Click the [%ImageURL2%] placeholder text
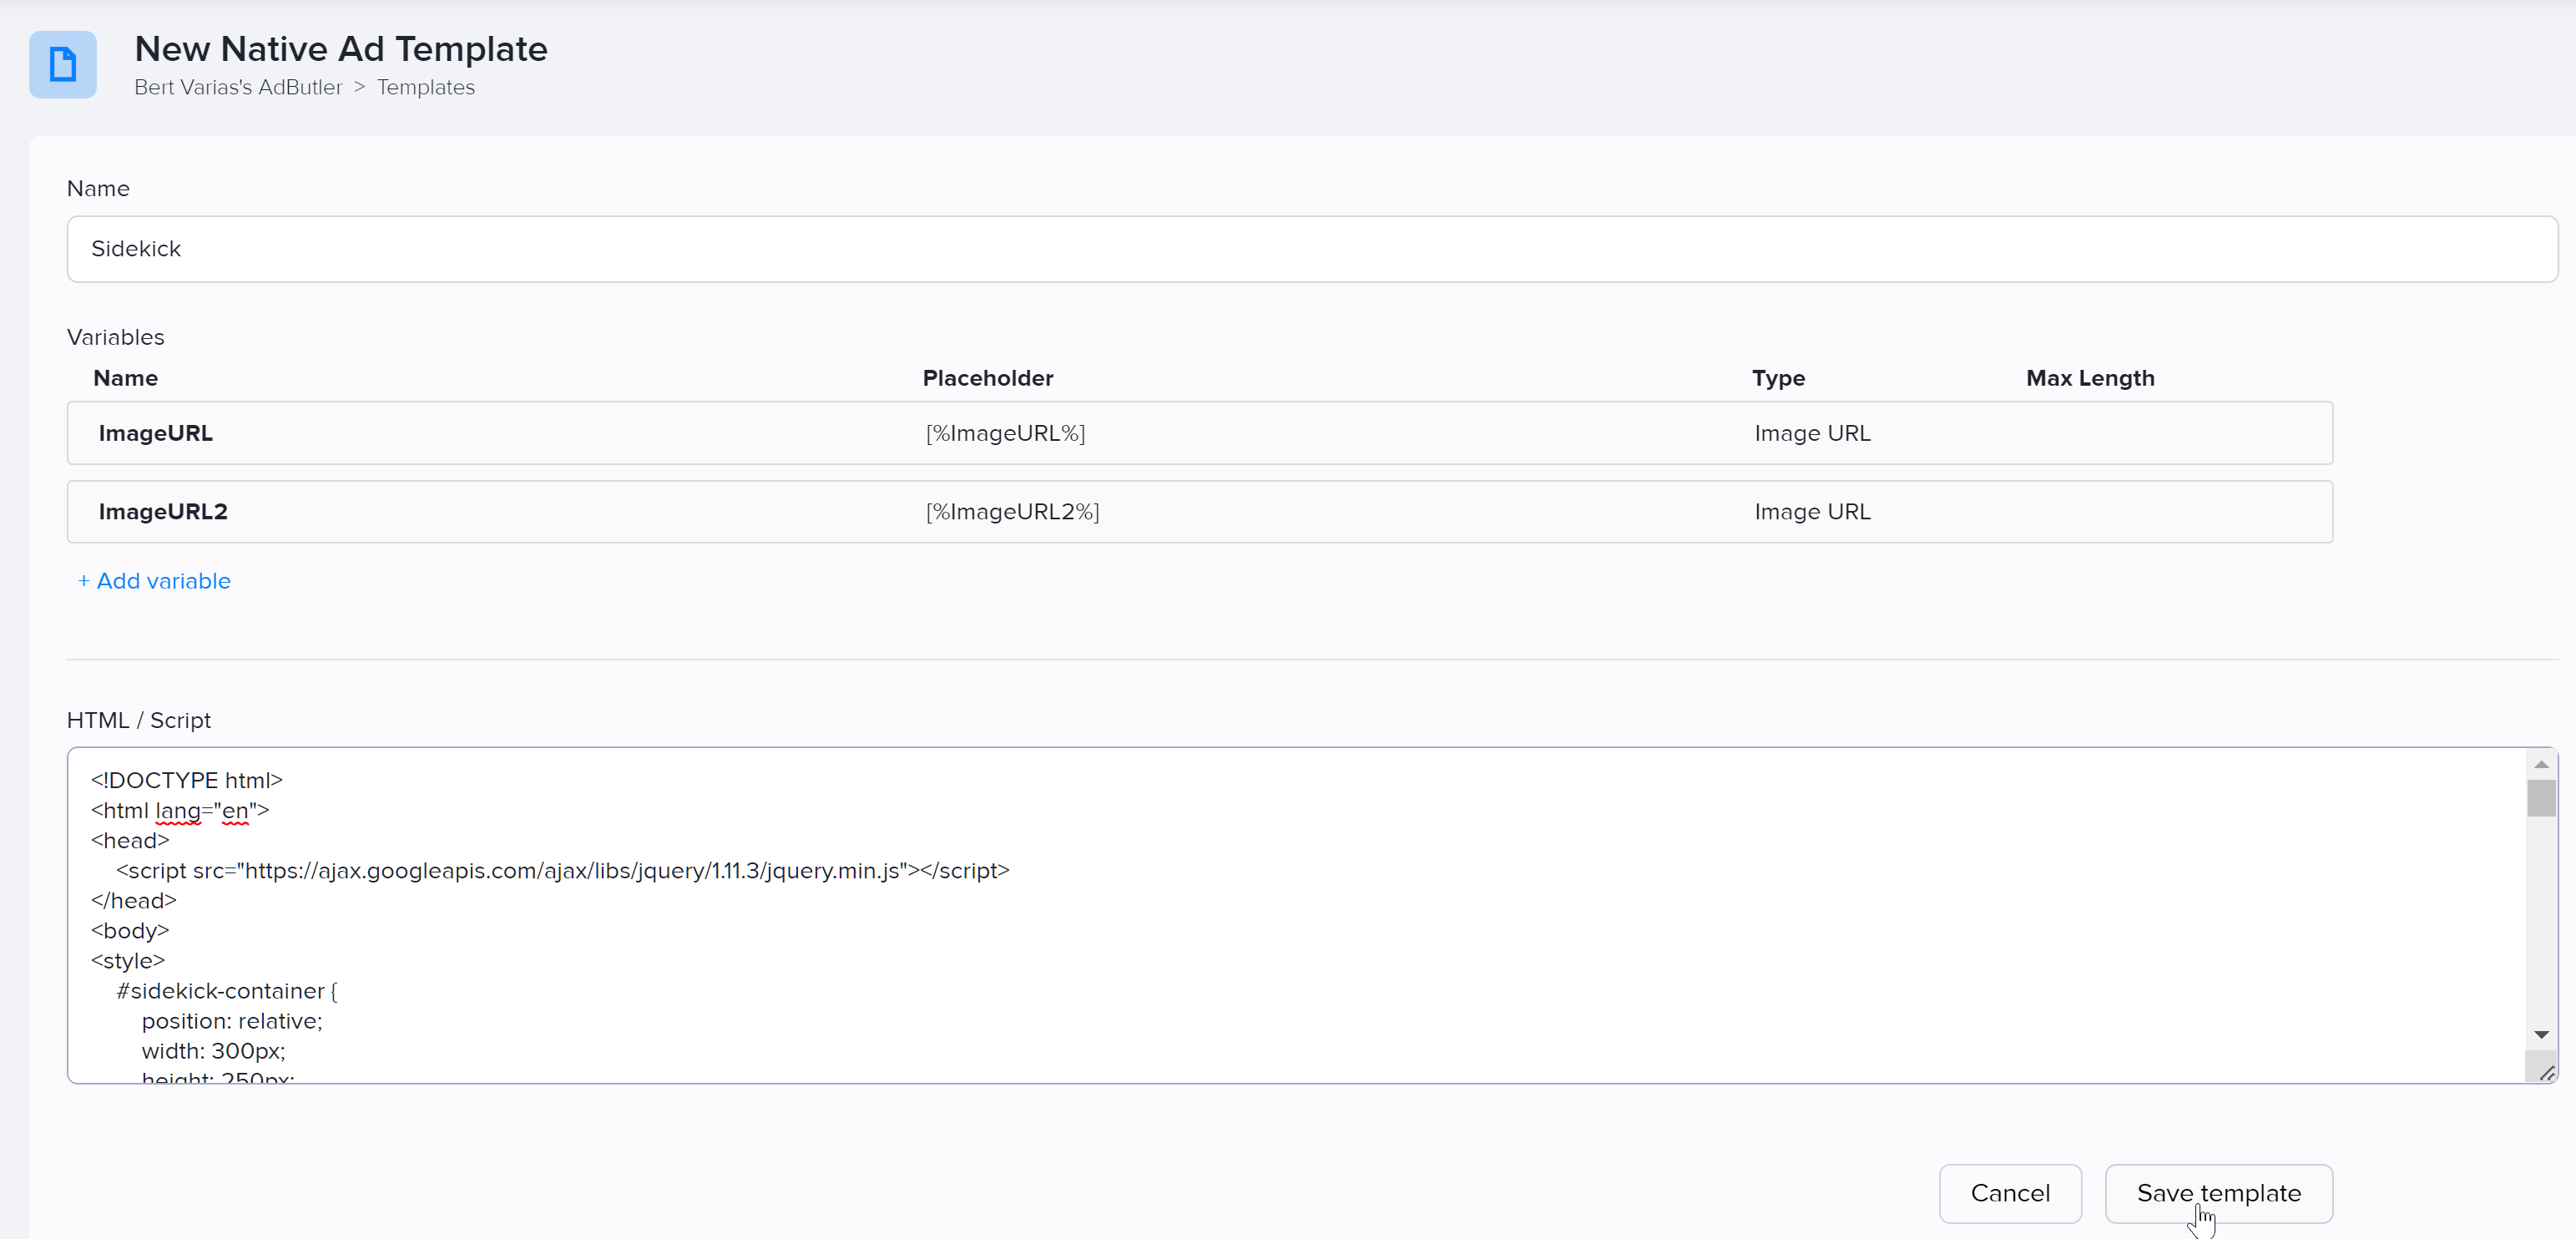Viewport: 2576px width, 1239px height. coord(1012,512)
